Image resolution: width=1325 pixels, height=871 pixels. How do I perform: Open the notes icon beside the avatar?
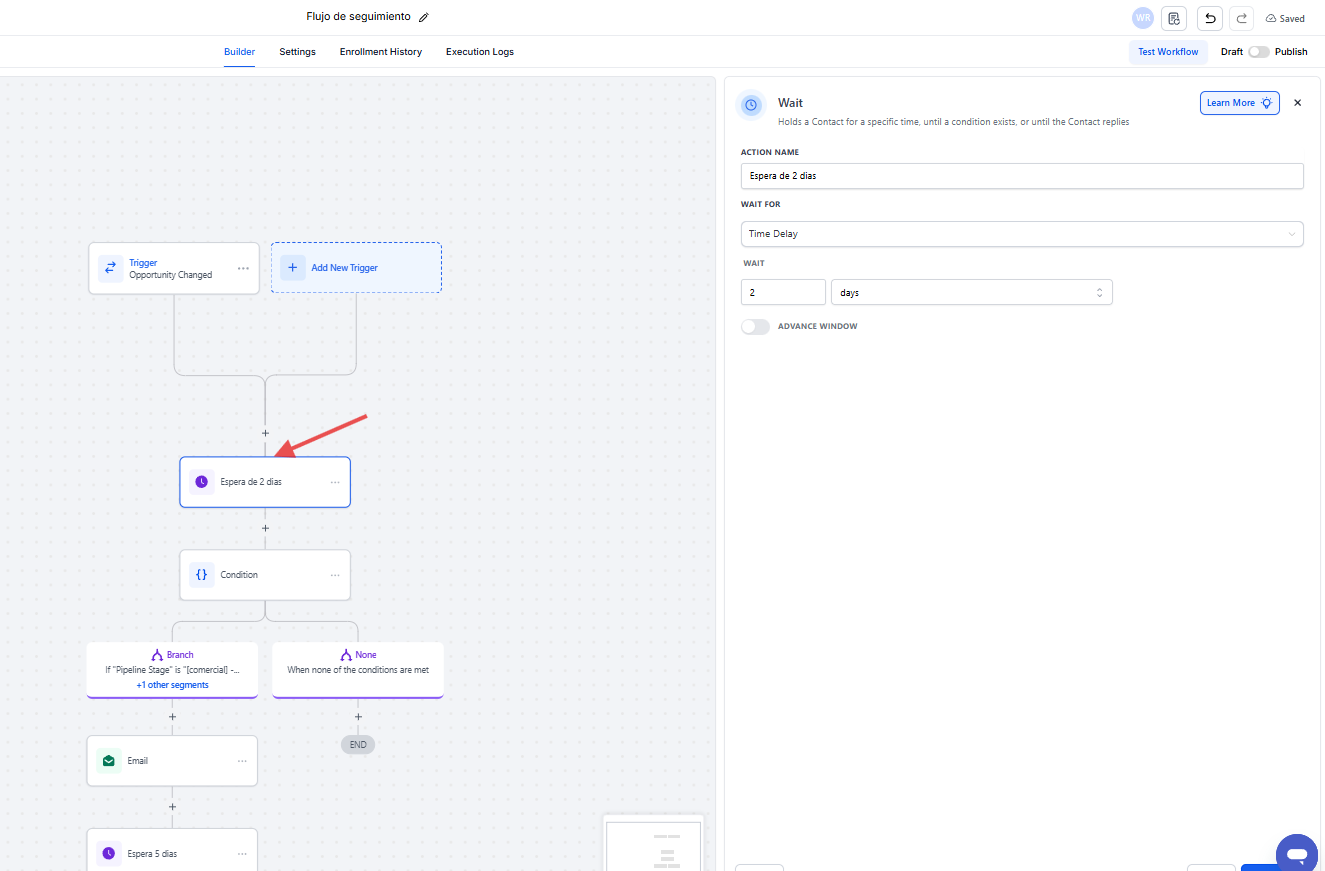pyautogui.click(x=1174, y=18)
